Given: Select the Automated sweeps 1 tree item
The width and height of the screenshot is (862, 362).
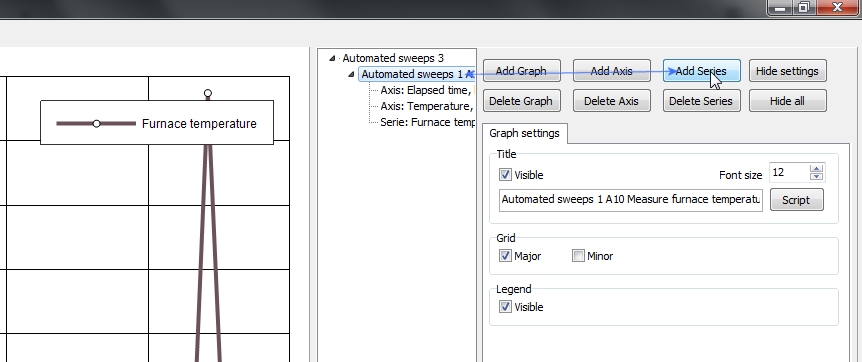Looking at the screenshot, I should (416, 74).
